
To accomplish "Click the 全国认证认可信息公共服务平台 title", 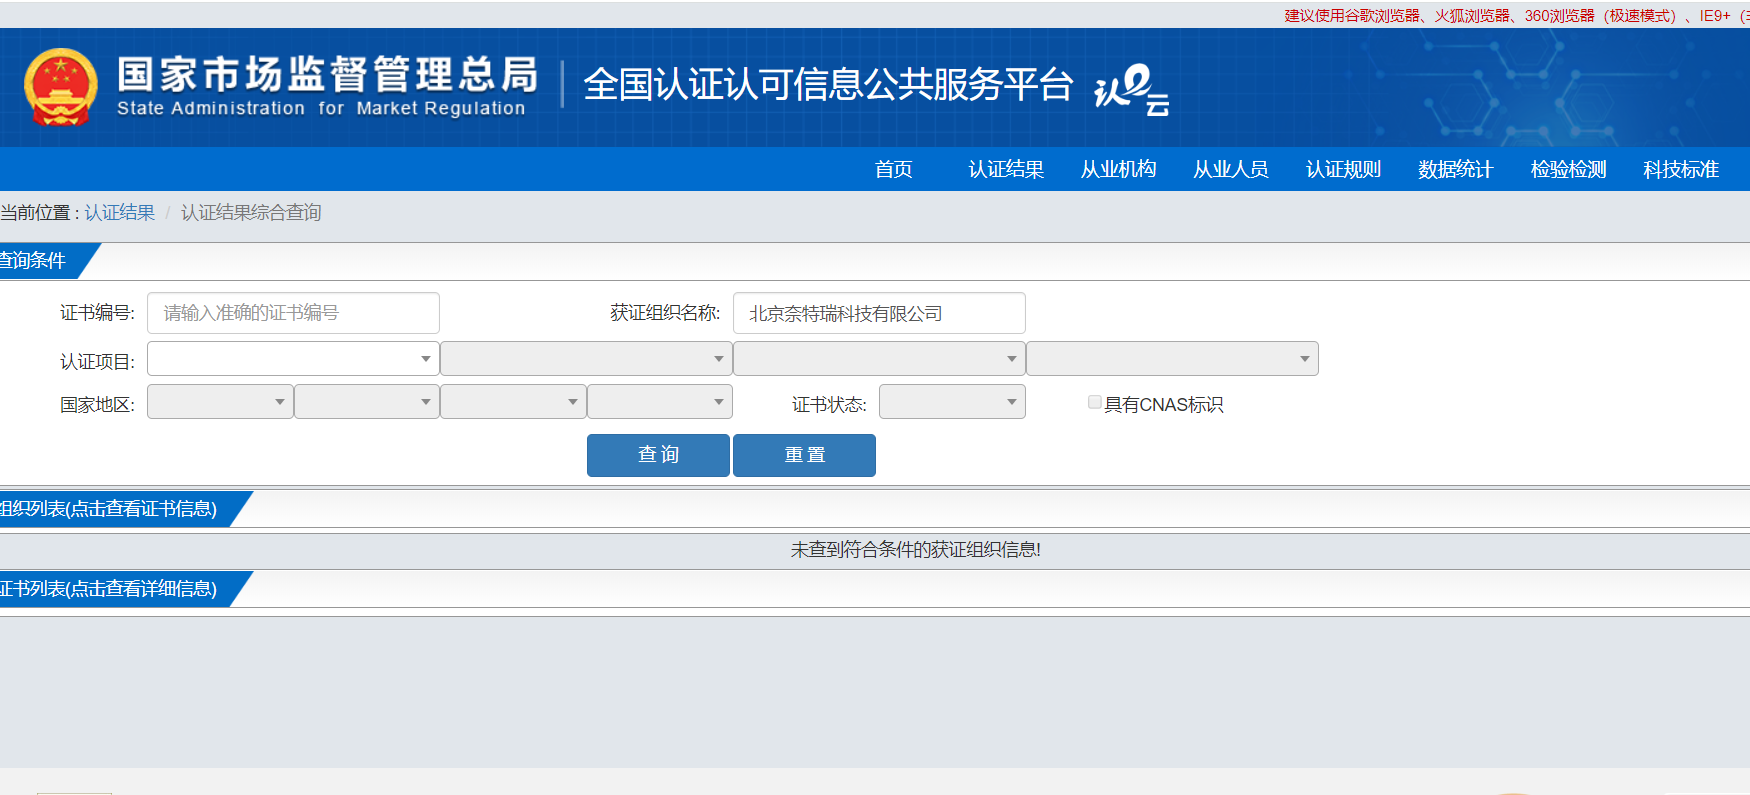I will click(x=828, y=85).
